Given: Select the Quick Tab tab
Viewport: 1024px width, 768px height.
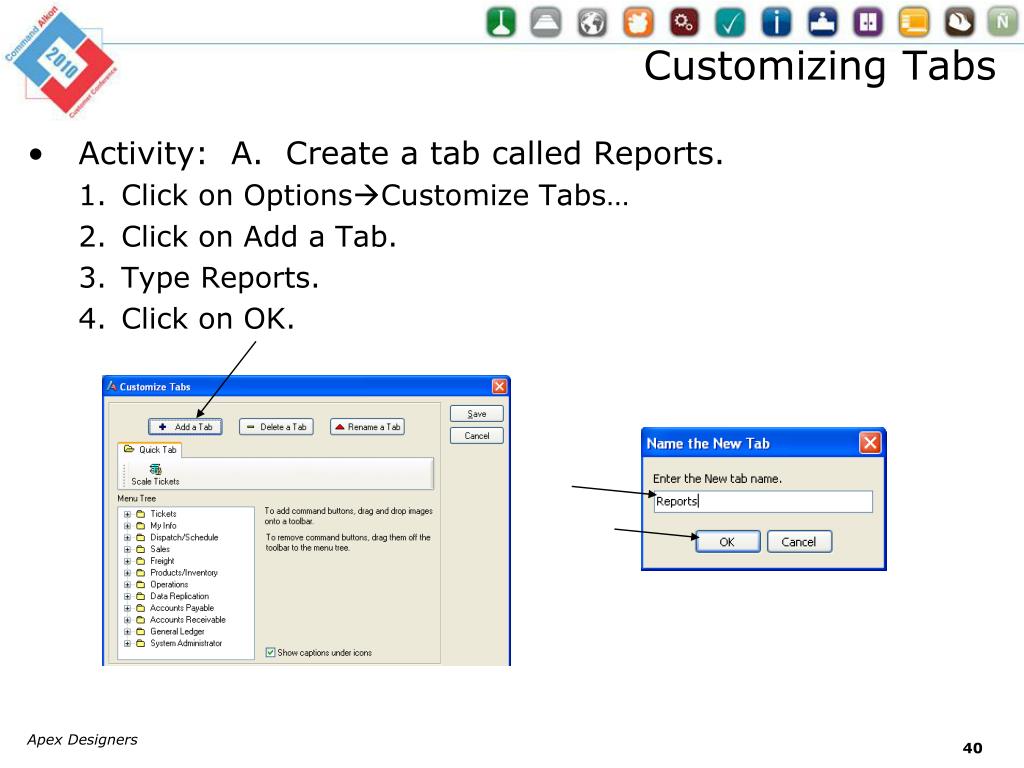Looking at the screenshot, I should click(150, 449).
